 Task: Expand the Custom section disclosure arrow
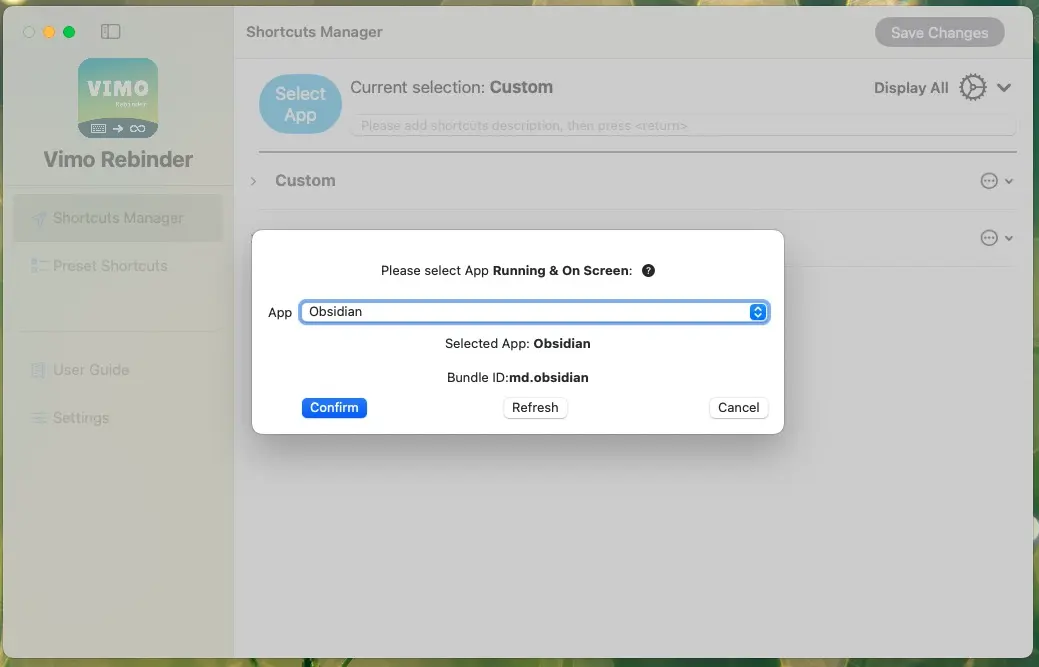253,181
